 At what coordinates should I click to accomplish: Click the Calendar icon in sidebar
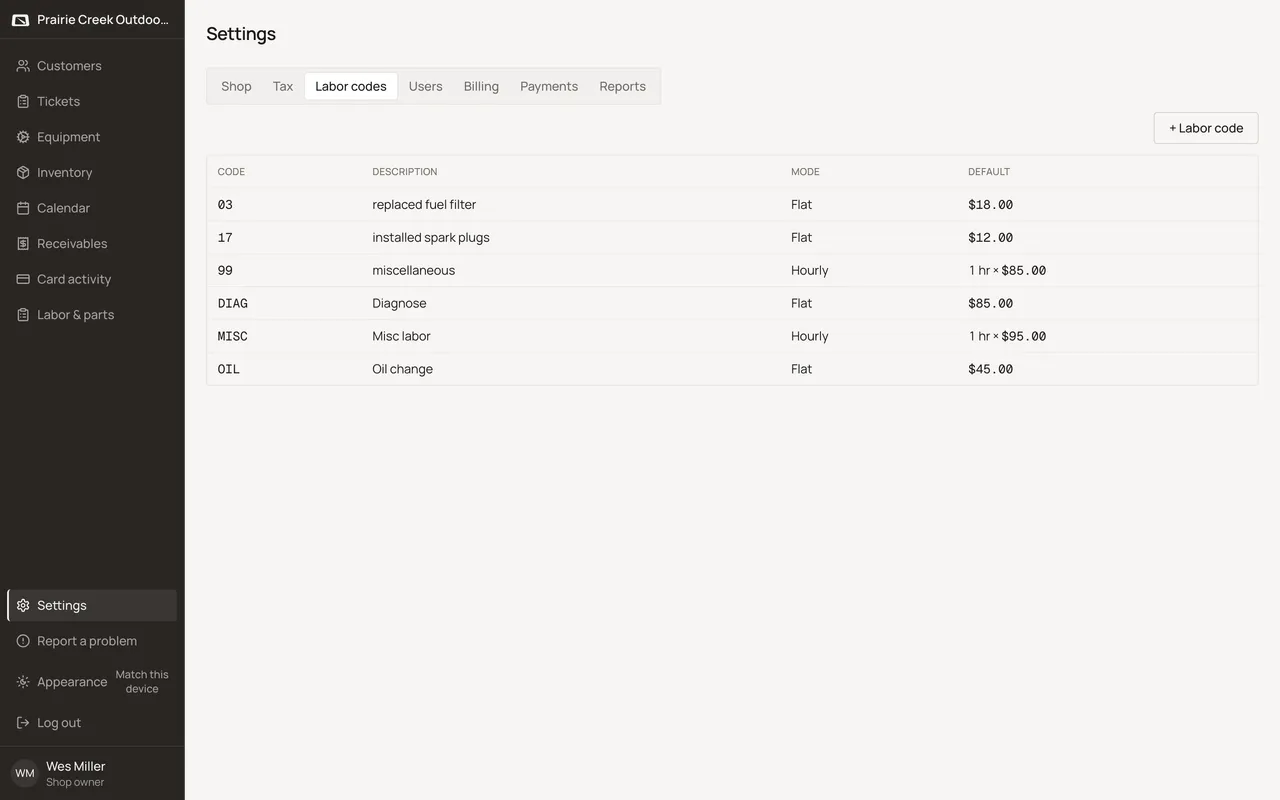click(23, 208)
